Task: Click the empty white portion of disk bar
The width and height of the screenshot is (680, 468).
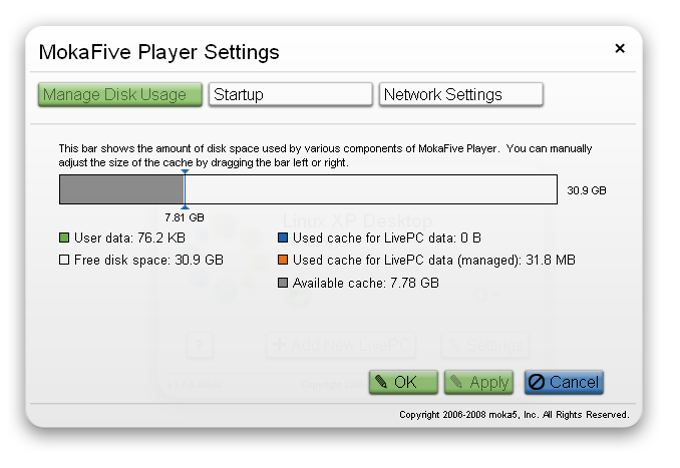Action: coord(371,190)
